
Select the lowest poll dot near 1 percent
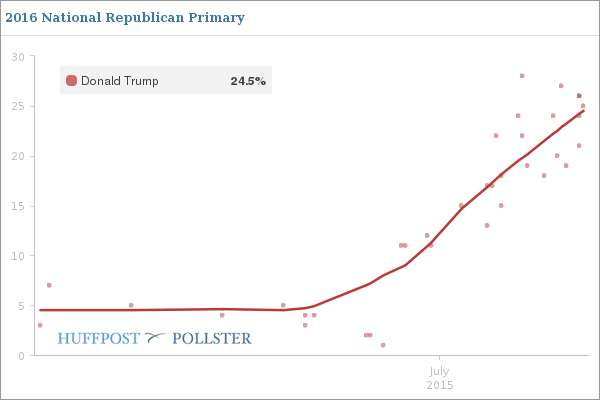pos(383,345)
